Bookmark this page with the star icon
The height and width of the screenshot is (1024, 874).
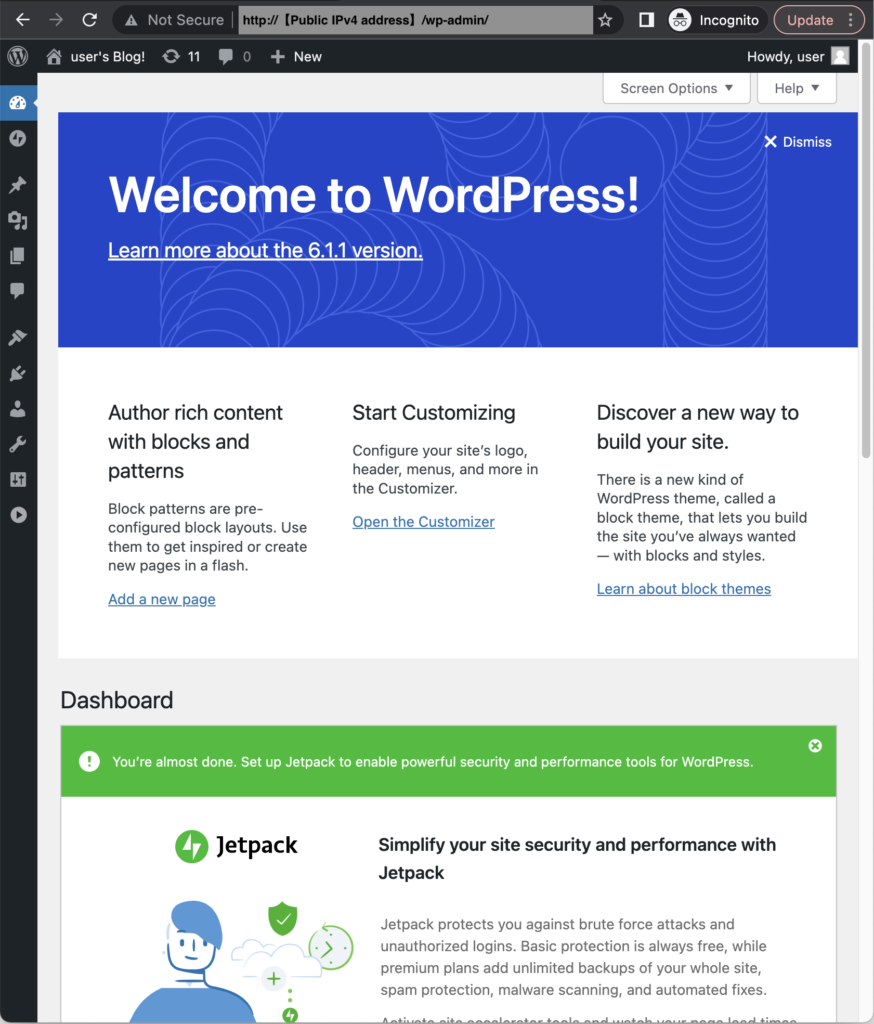pyautogui.click(x=606, y=20)
